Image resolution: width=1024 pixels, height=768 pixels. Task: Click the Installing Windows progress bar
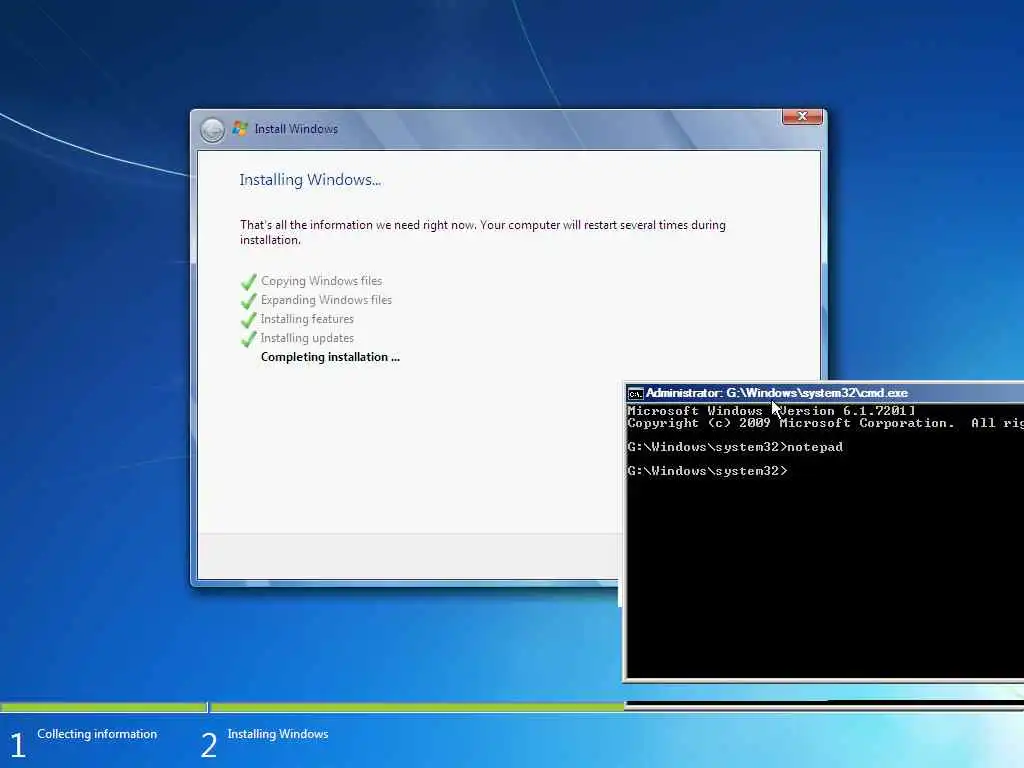pos(418,707)
